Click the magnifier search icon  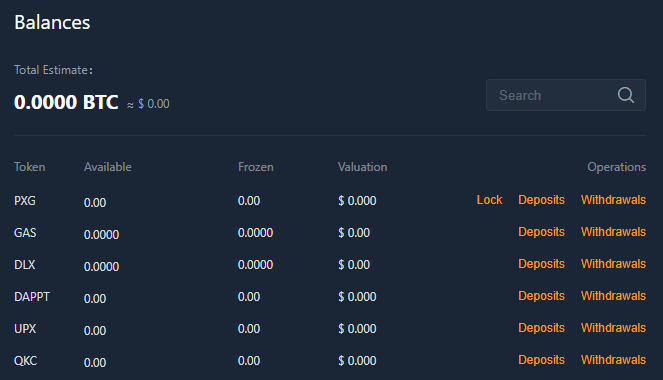coord(625,95)
